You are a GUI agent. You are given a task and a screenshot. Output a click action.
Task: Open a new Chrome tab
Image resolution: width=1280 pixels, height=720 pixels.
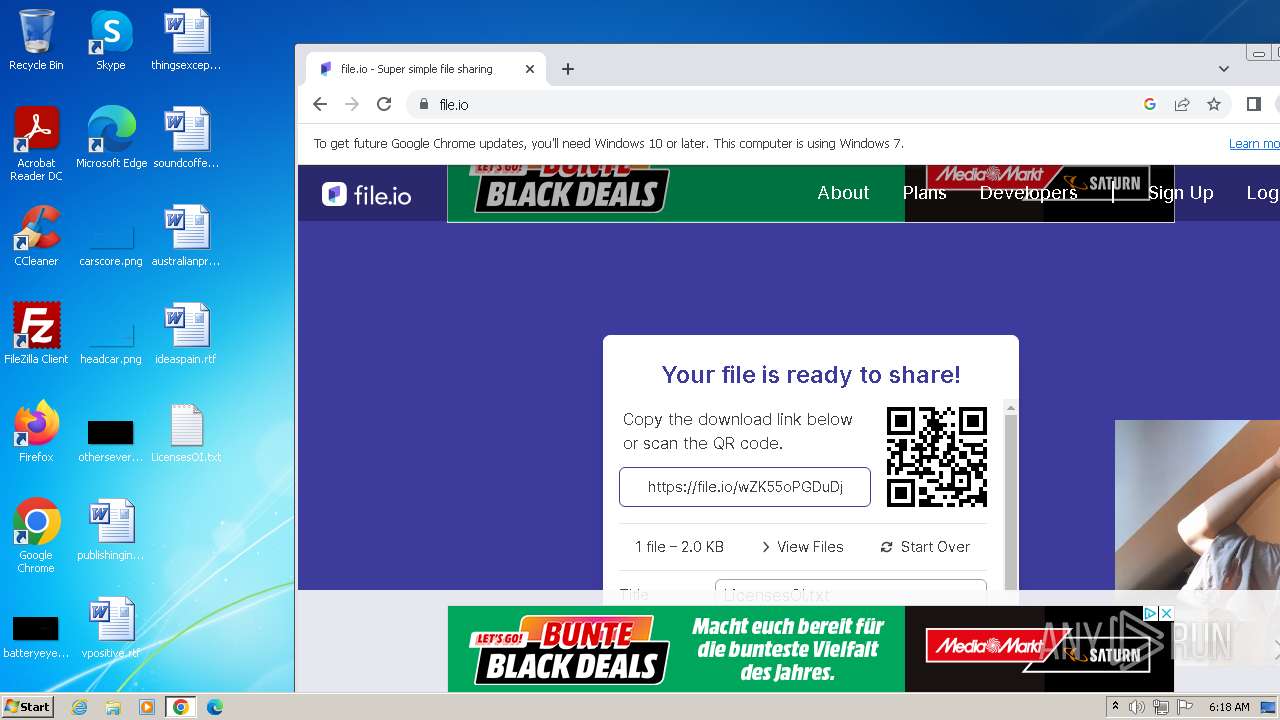click(x=568, y=69)
